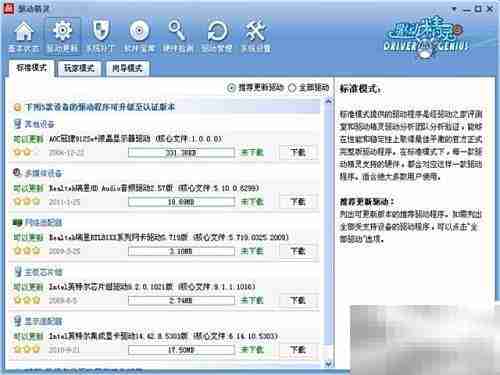Click the date 2009-5-25
This screenshot has height=375, width=500.
click(x=64, y=251)
